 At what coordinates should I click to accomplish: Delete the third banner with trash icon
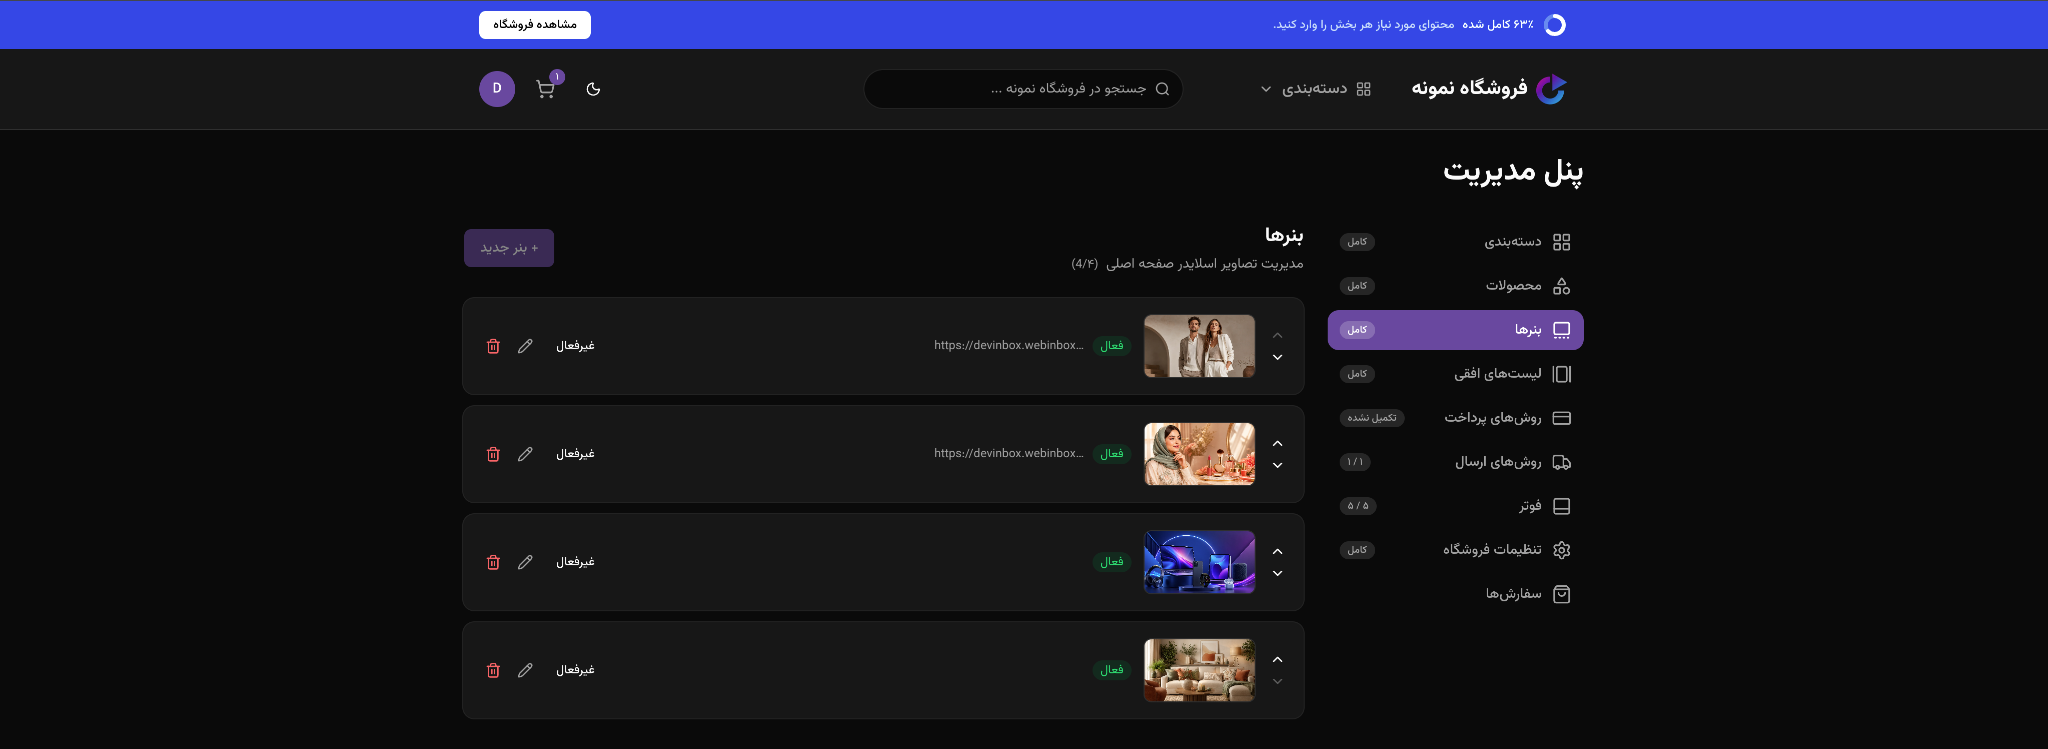click(493, 562)
